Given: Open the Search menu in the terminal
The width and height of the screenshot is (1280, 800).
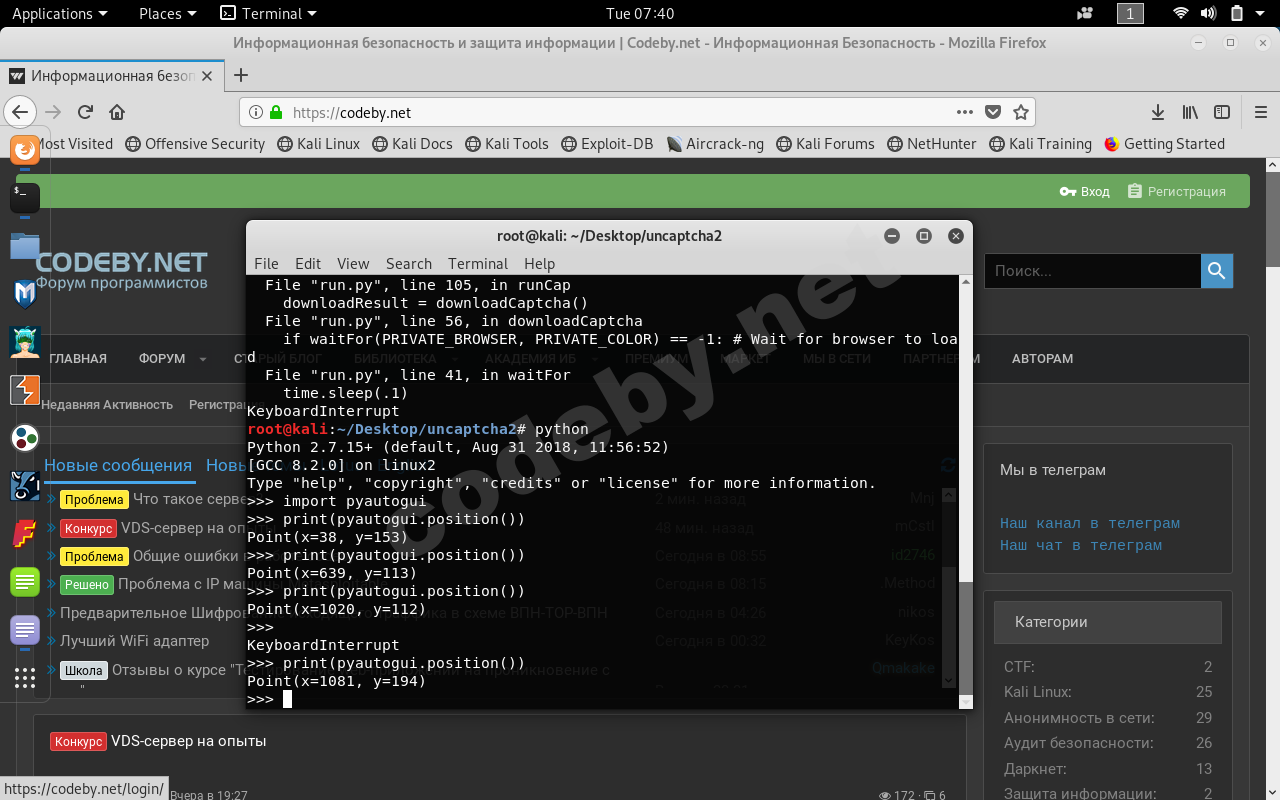Looking at the screenshot, I should (x=408, y=263).
